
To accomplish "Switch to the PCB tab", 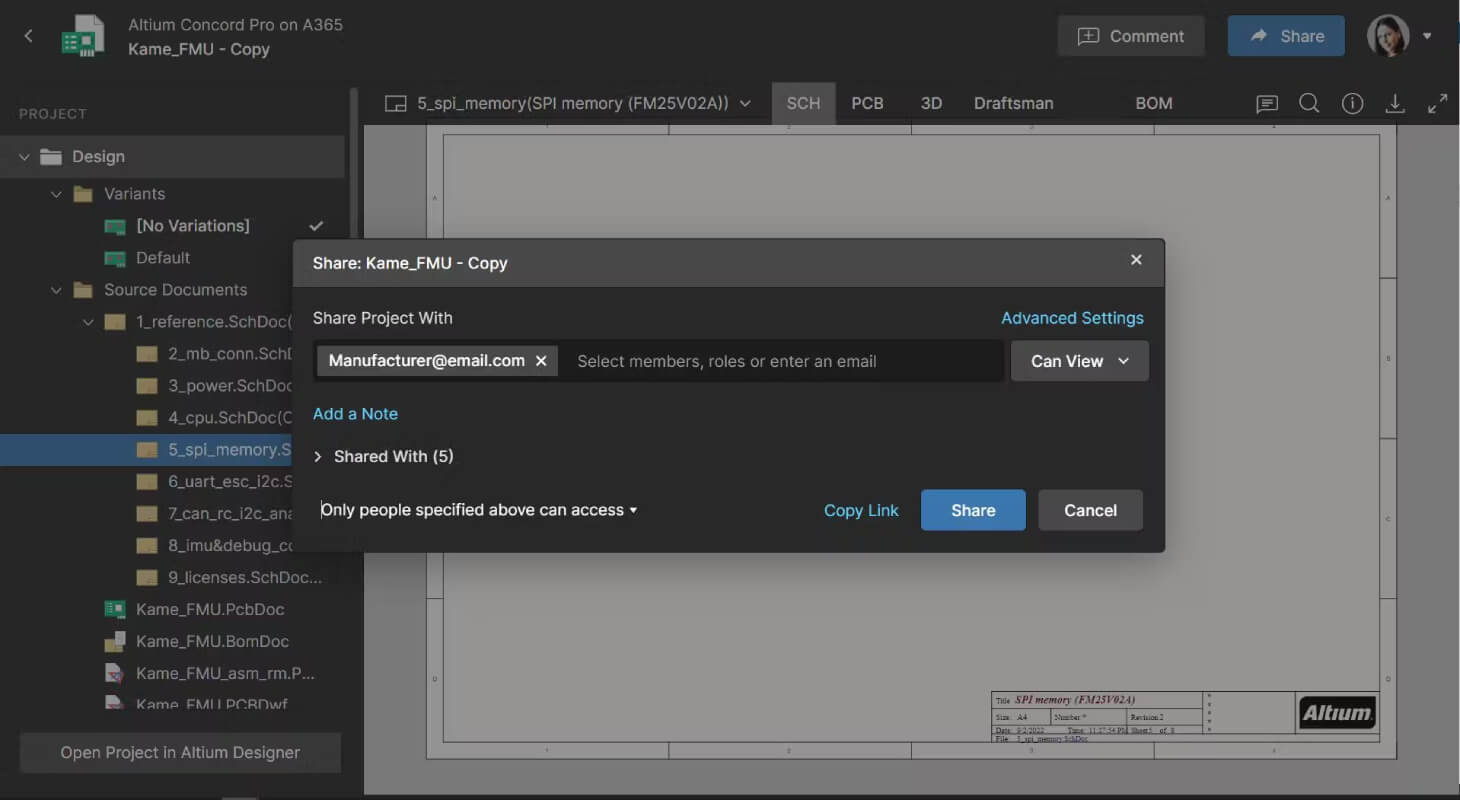I will coord(867,103).
